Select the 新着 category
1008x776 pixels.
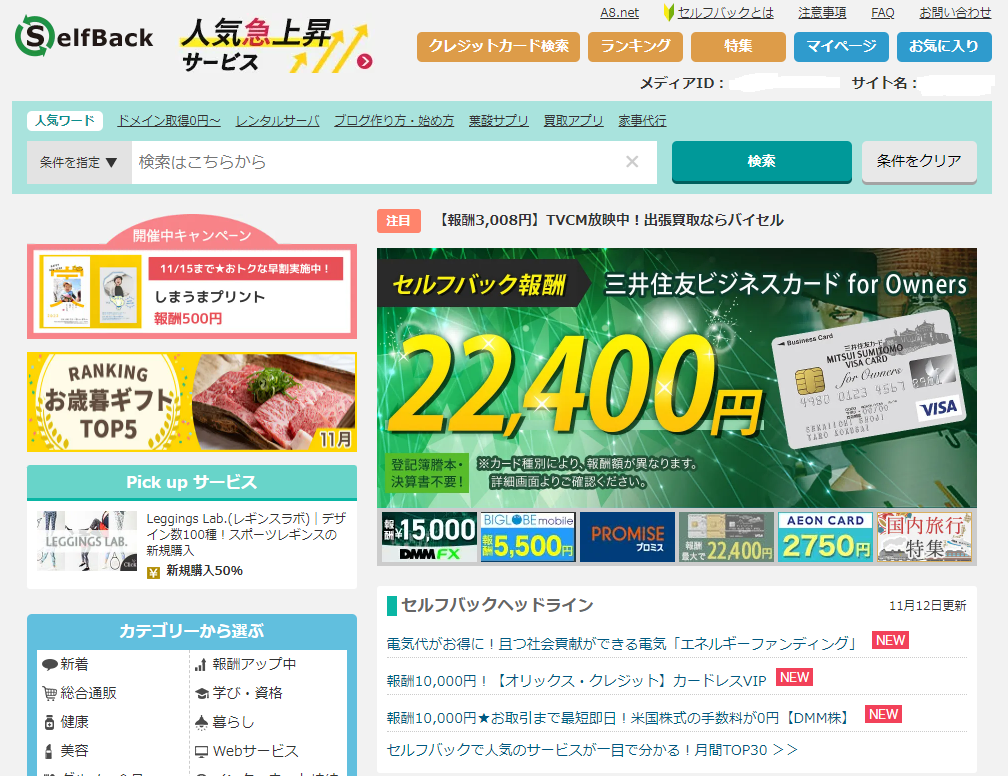coord(66,664)
